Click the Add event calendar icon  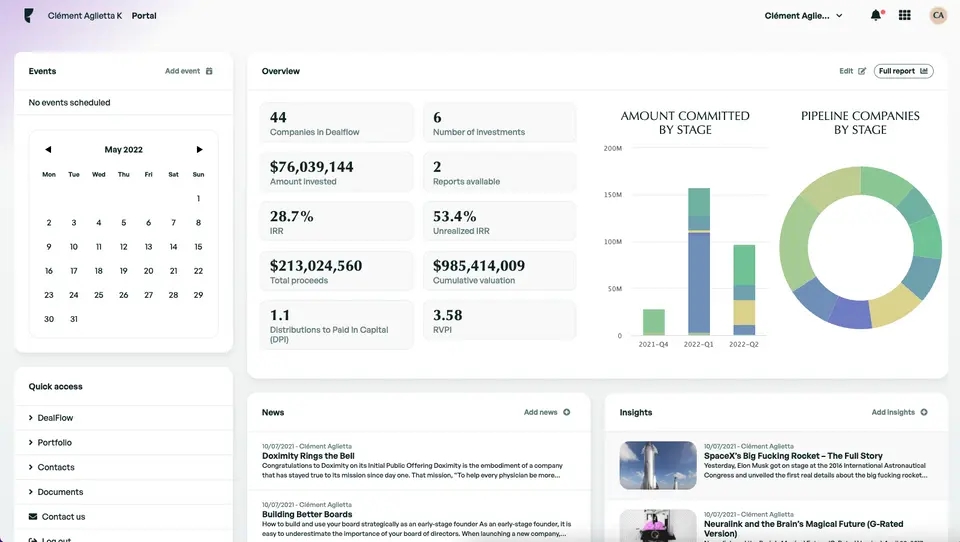[209, 71]
